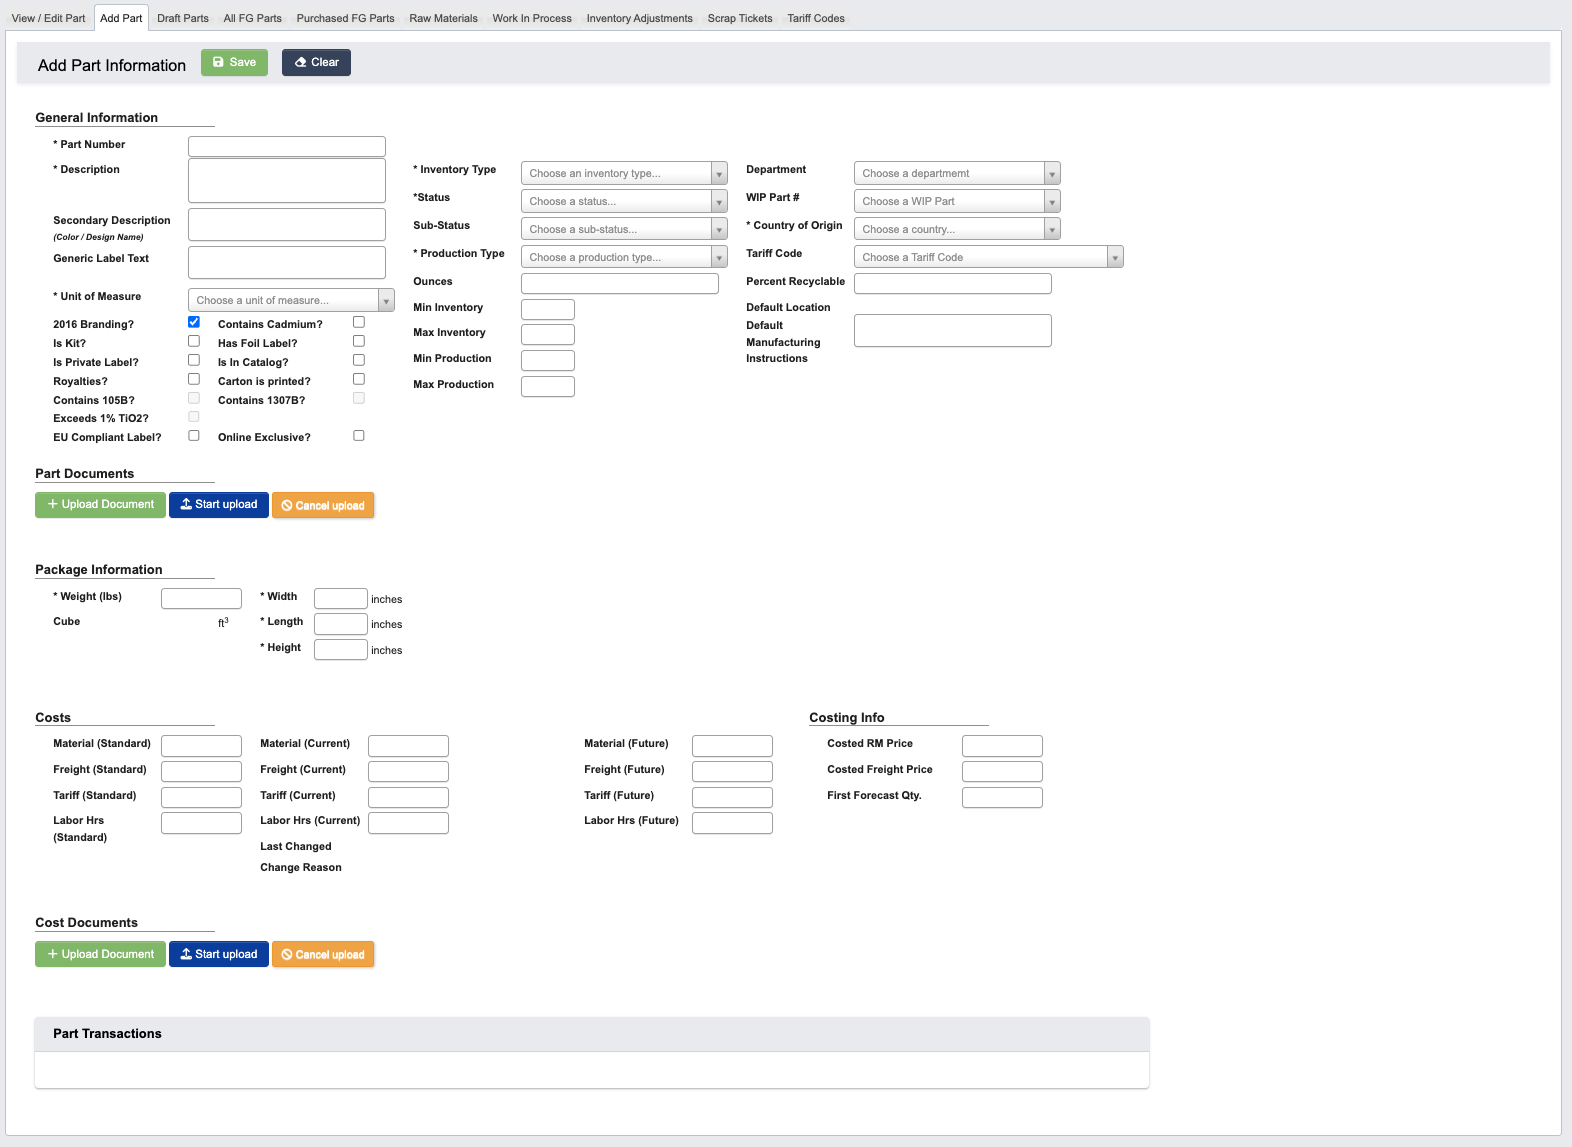Open the View / Edit Part tab

[x=49, y=18]
